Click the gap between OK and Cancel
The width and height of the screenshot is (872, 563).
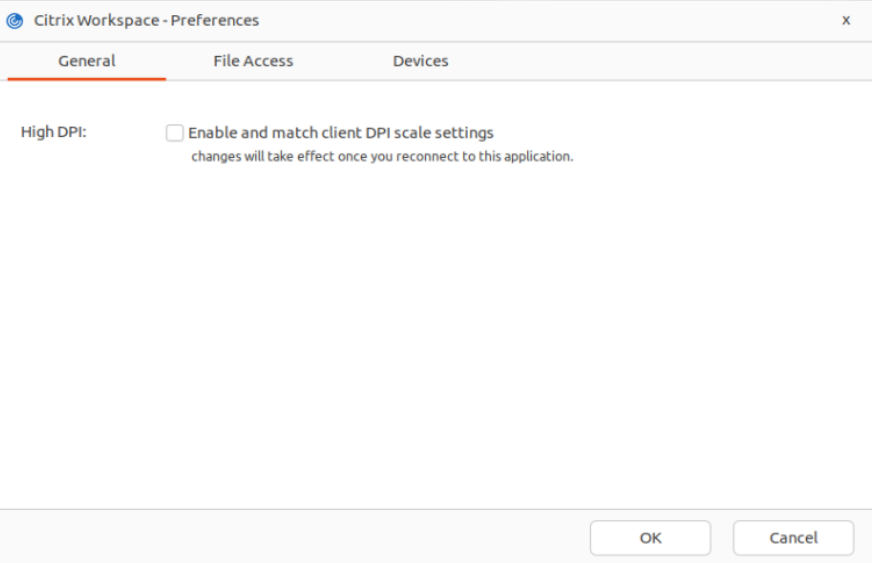[x=722, y=538]
